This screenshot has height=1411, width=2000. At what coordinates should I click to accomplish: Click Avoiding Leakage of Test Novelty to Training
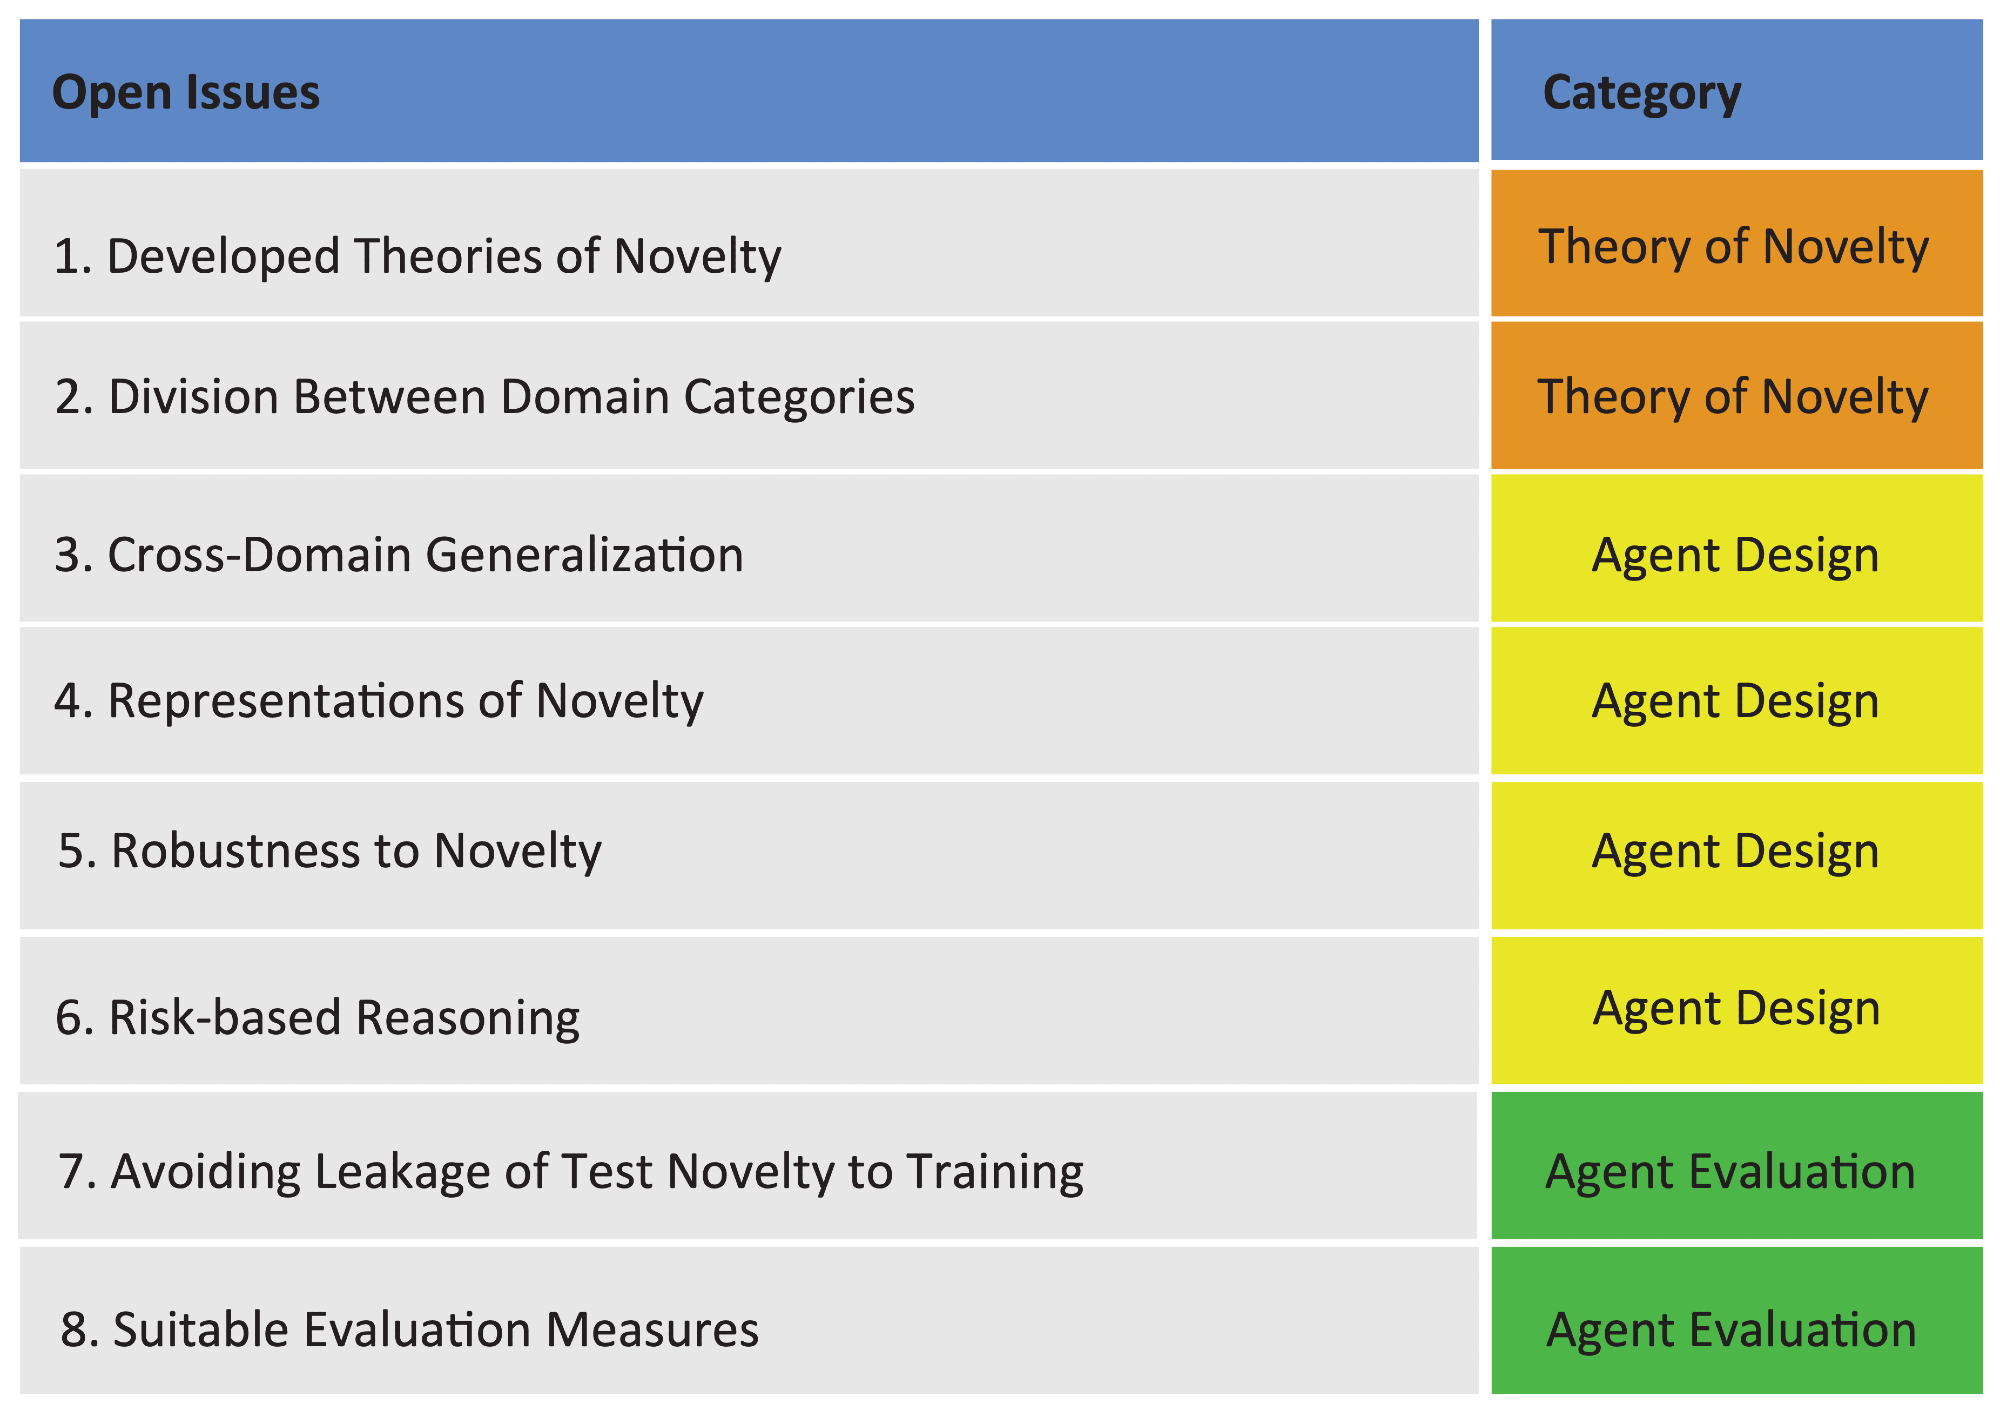pos(570,1171)
